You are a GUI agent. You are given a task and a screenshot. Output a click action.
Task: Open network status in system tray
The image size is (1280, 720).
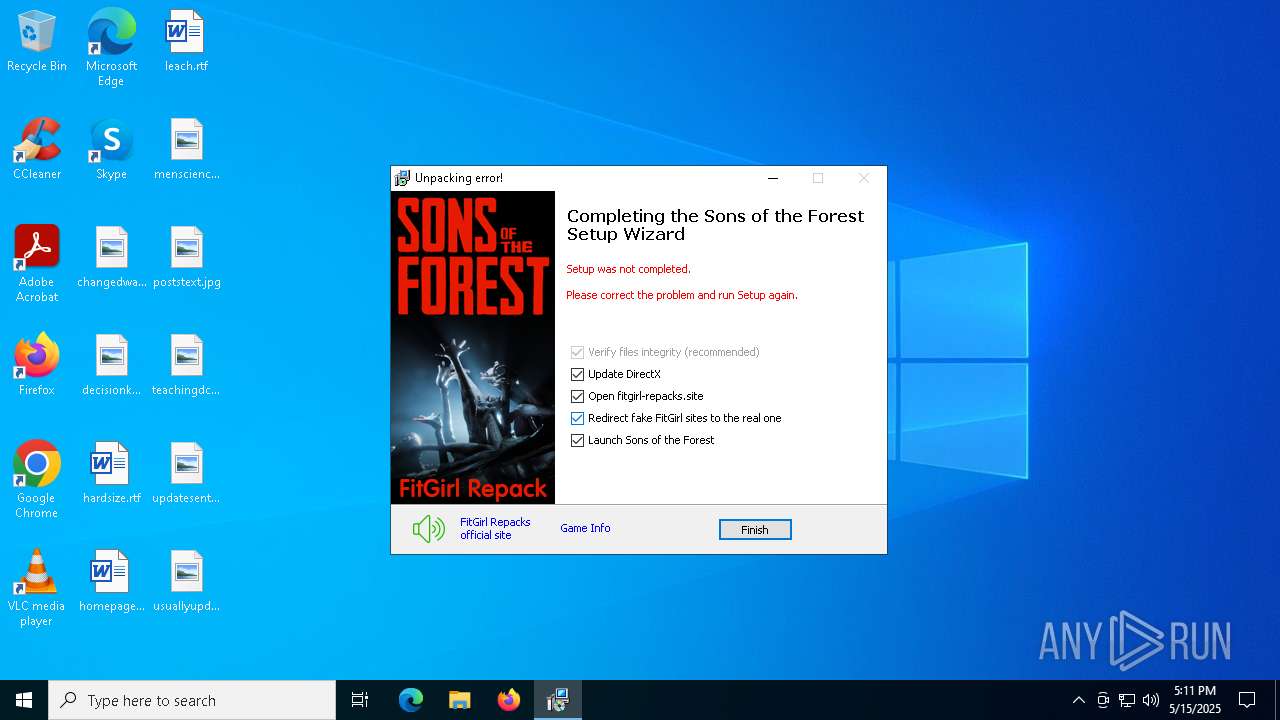pyautogui.click(x=1127, y=700)
